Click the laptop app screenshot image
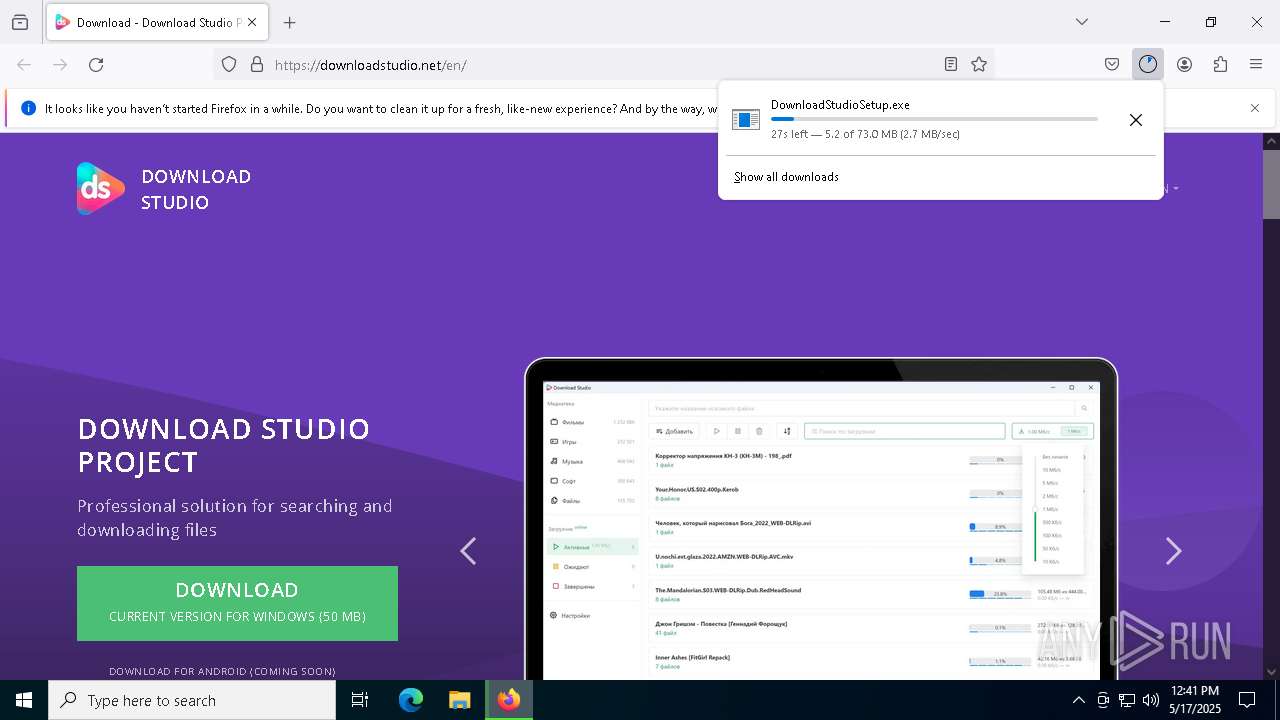Screen dimensions: 1280x720 pos(821,519)
